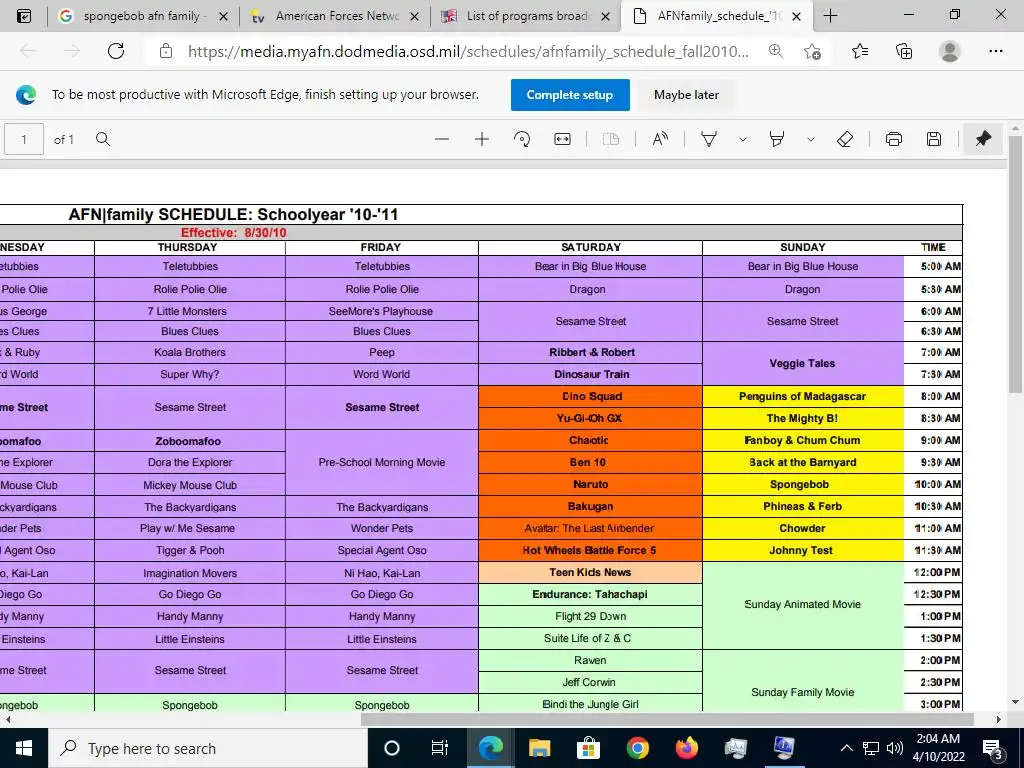The image size is (1024, 768).
Task: Print the PDF document
Action: [894, 139]
